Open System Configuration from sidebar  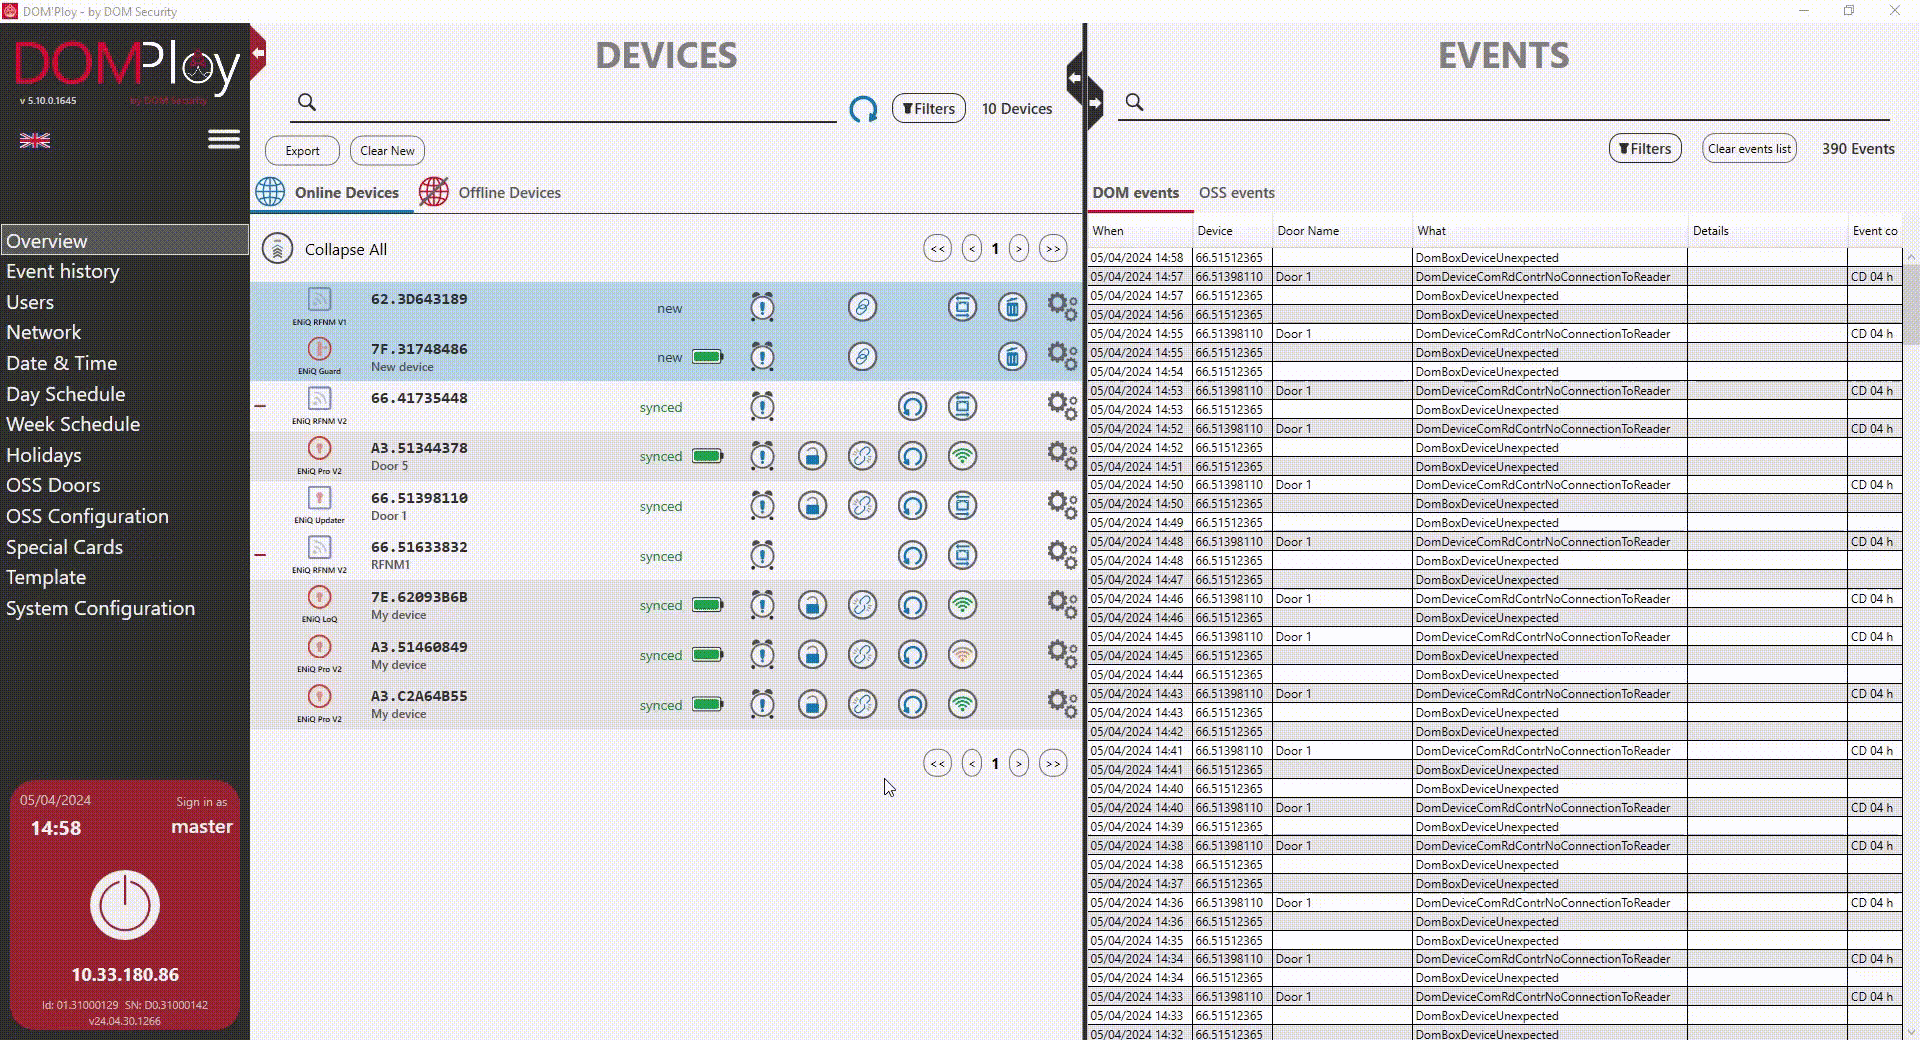100,608
